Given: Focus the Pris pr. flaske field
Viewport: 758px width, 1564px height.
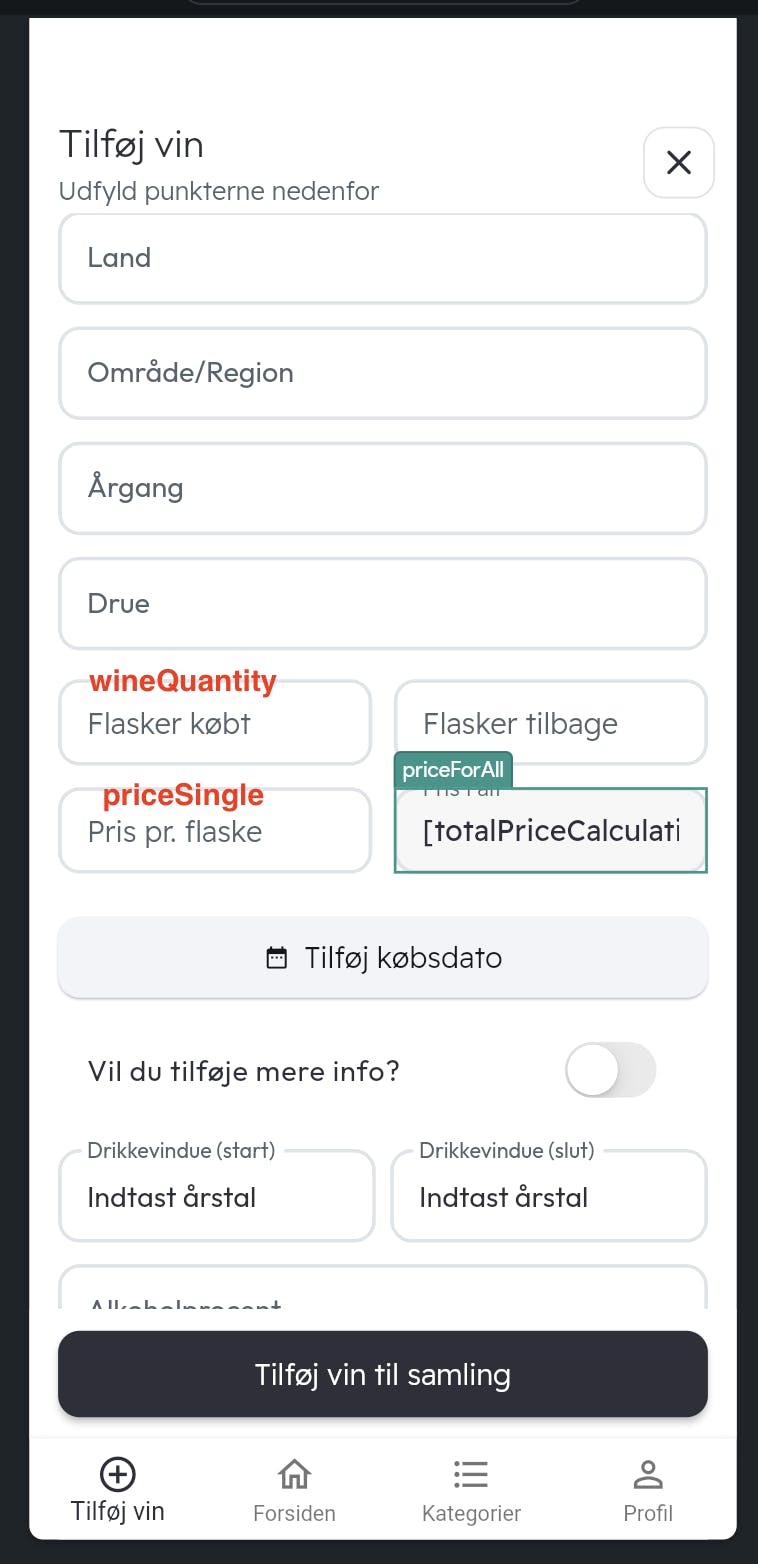Looking at the screenshot, I should [215, 830].
